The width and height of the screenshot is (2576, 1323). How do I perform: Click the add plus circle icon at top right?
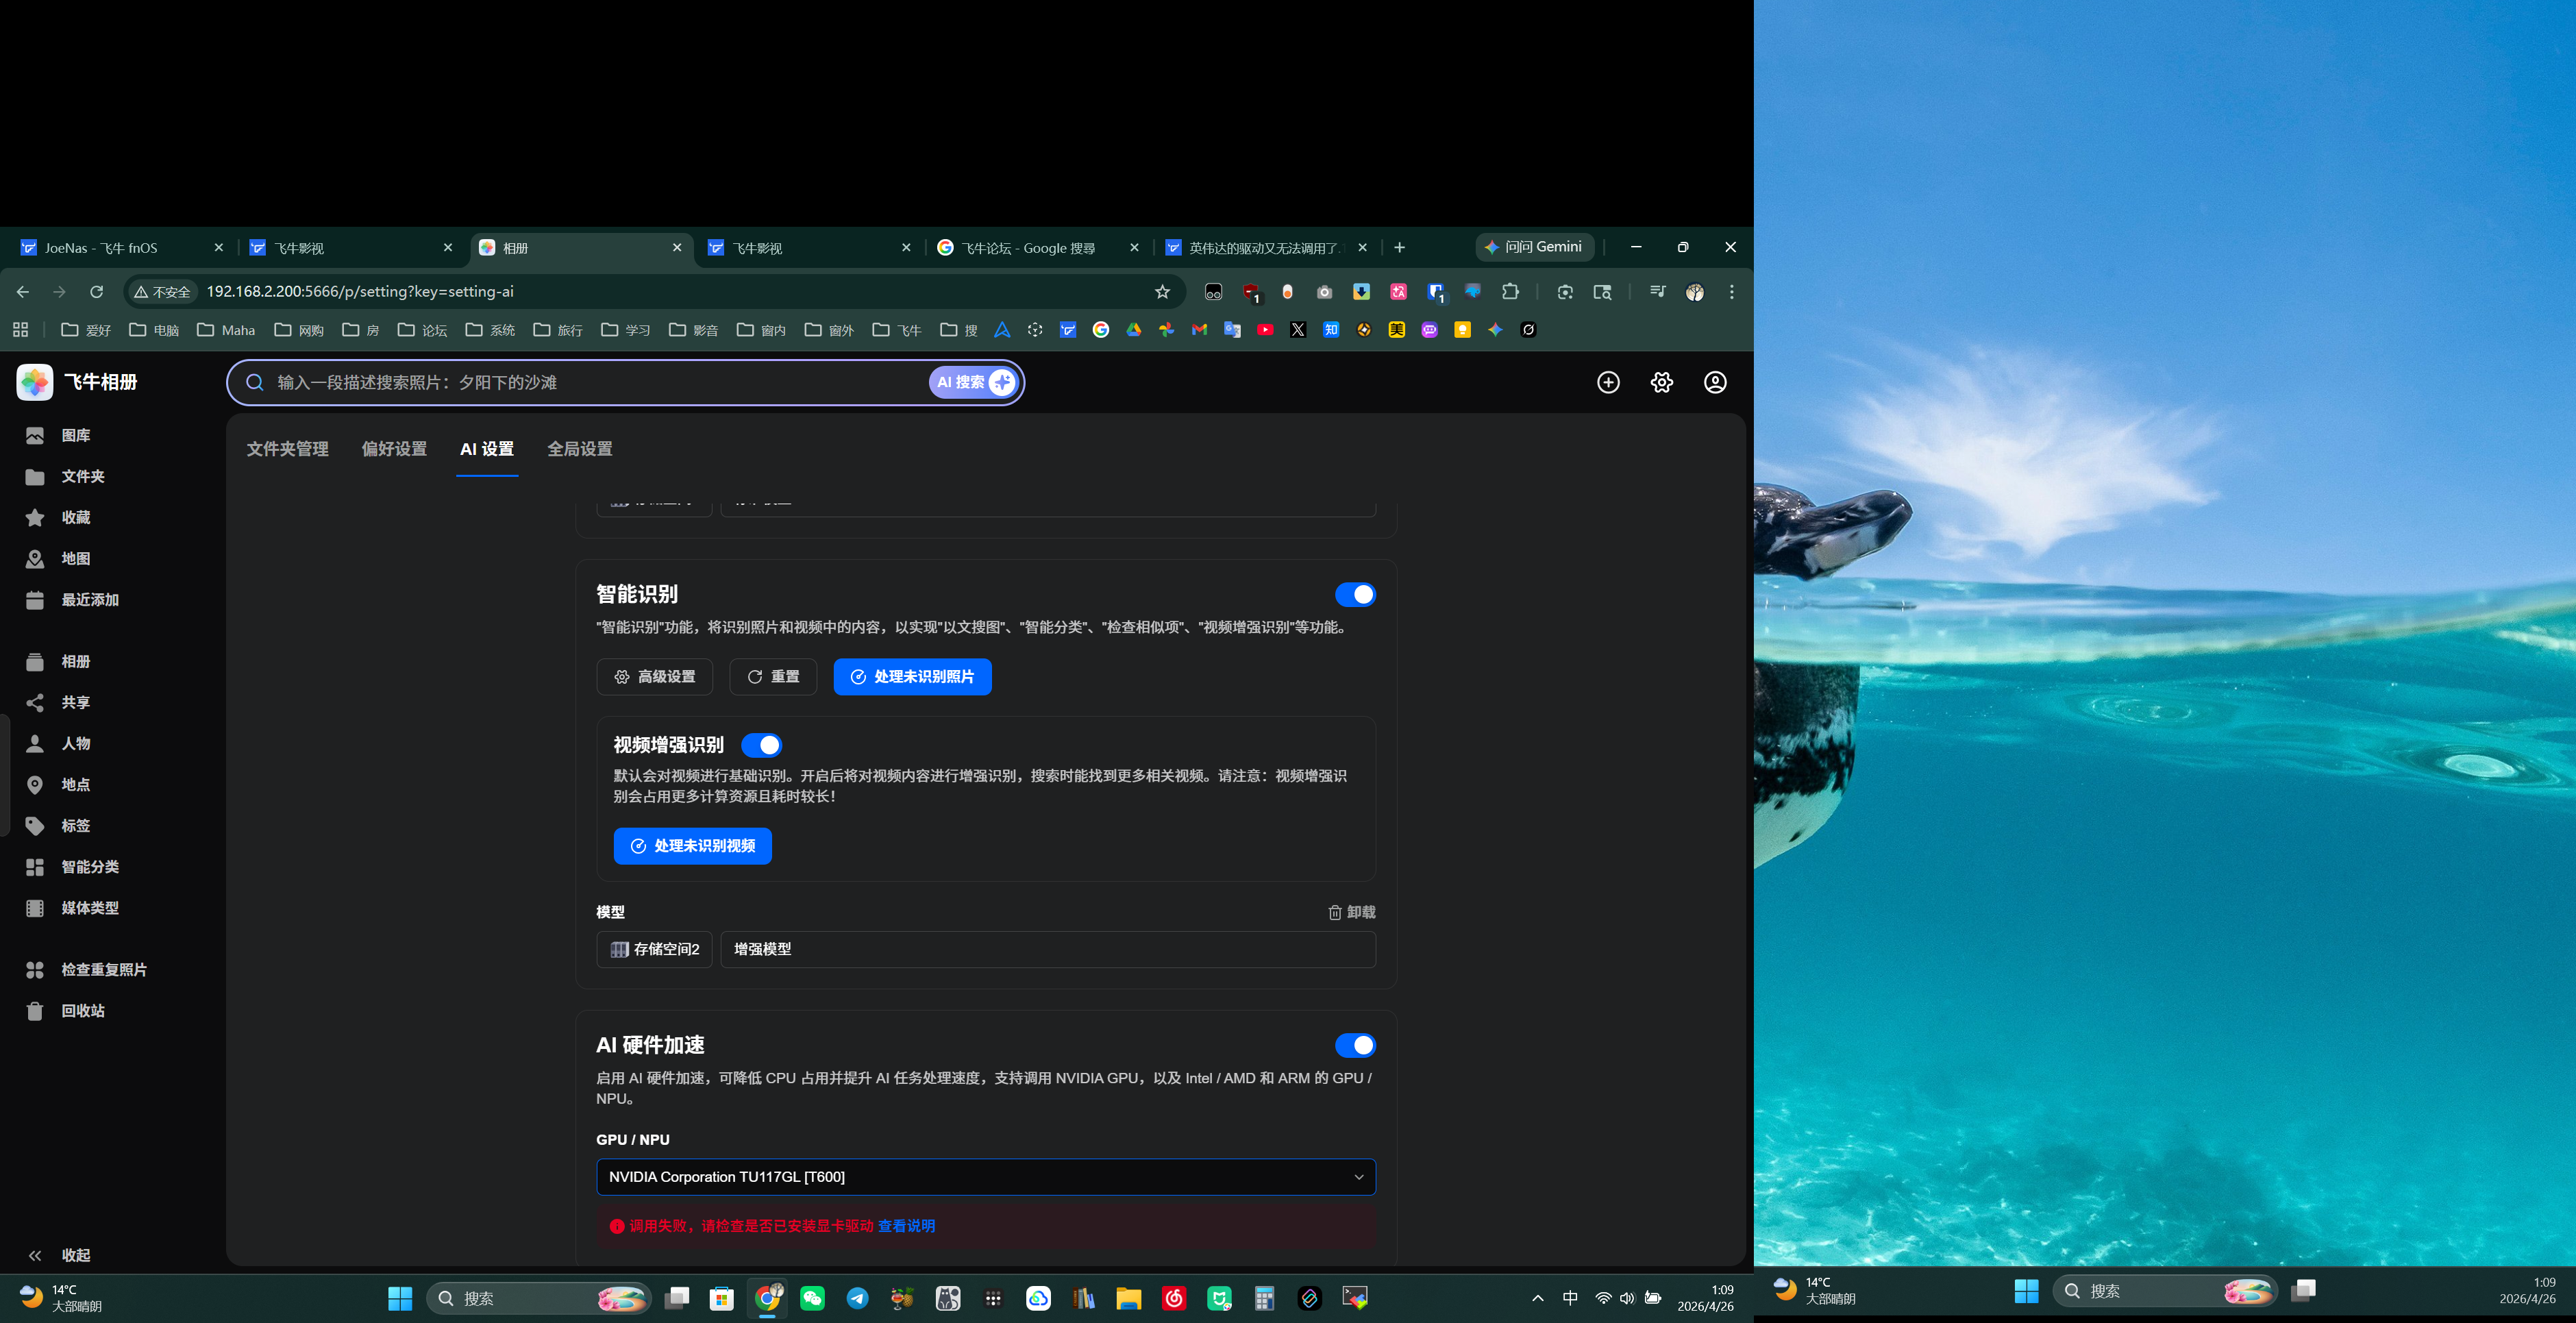pos(1607,382)
